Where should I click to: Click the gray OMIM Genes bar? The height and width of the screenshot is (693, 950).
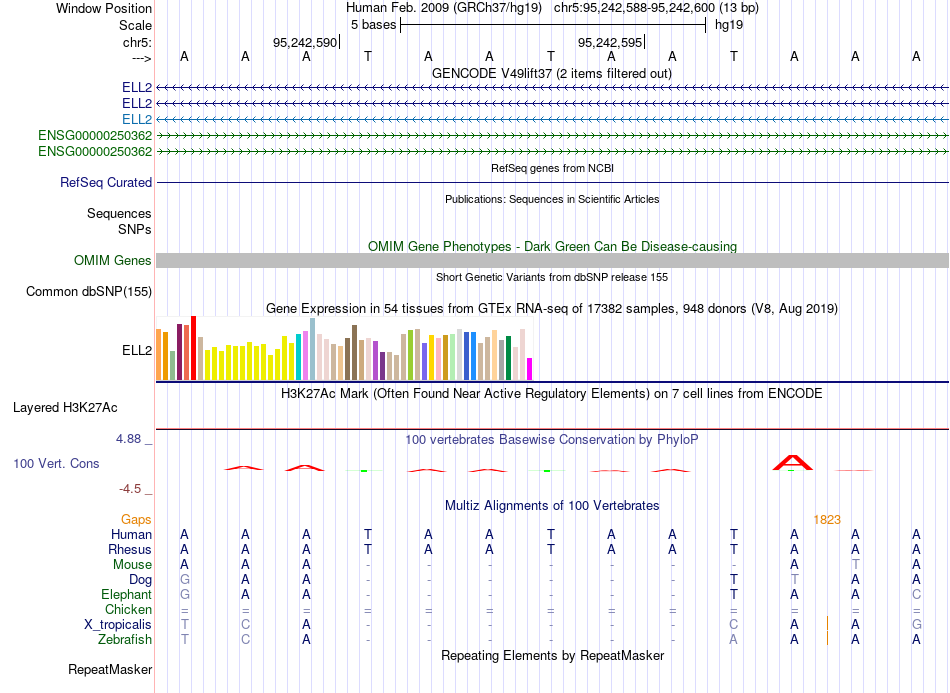coord(552,260)
